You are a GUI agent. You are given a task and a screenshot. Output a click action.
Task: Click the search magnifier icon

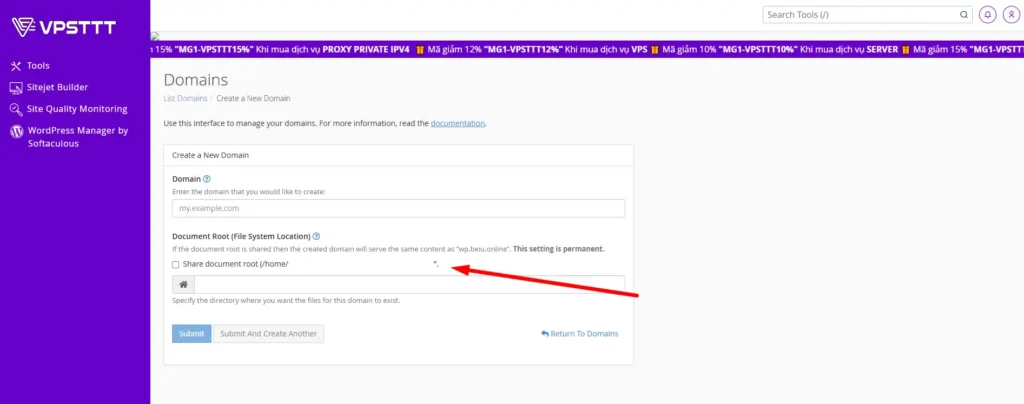tap(964, 14)
